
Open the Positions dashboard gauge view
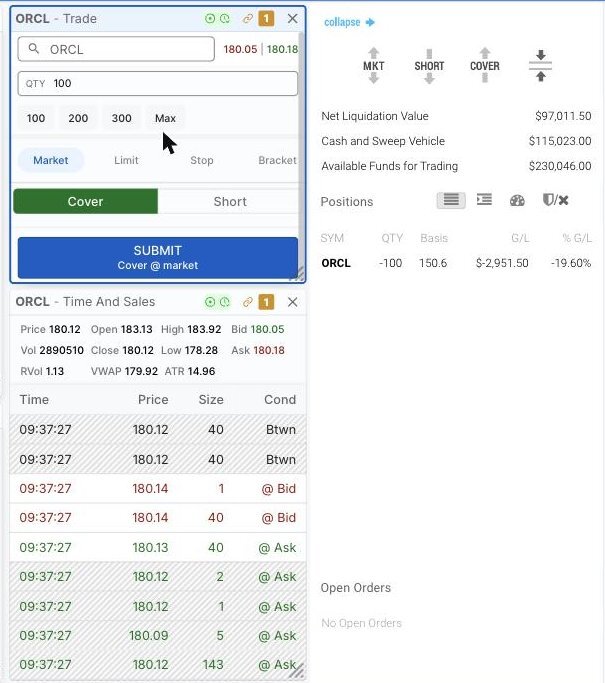[517, 200]
